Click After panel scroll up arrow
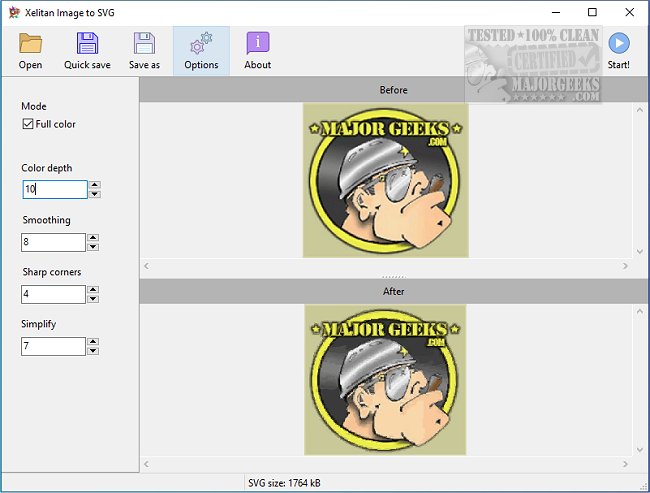 pyautogui.click(x=640, y=311)
